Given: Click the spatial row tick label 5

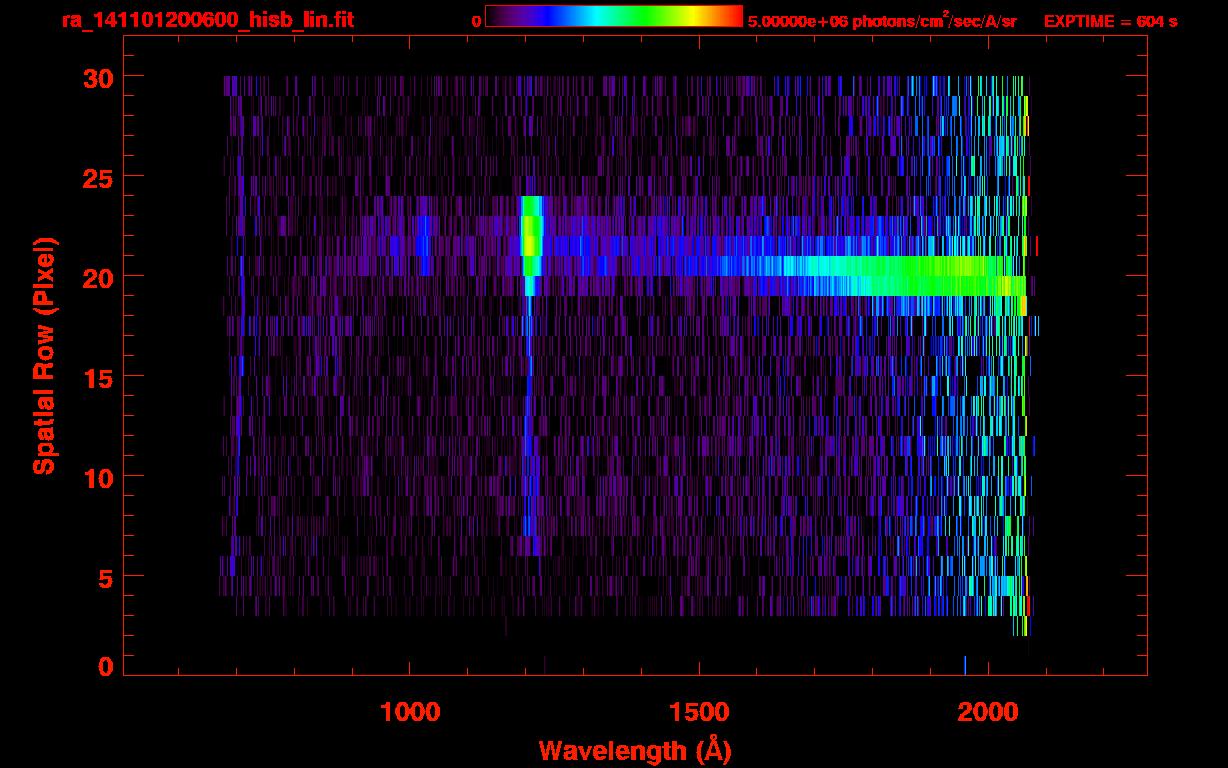Looking at the screenshot, I should 105,577.
